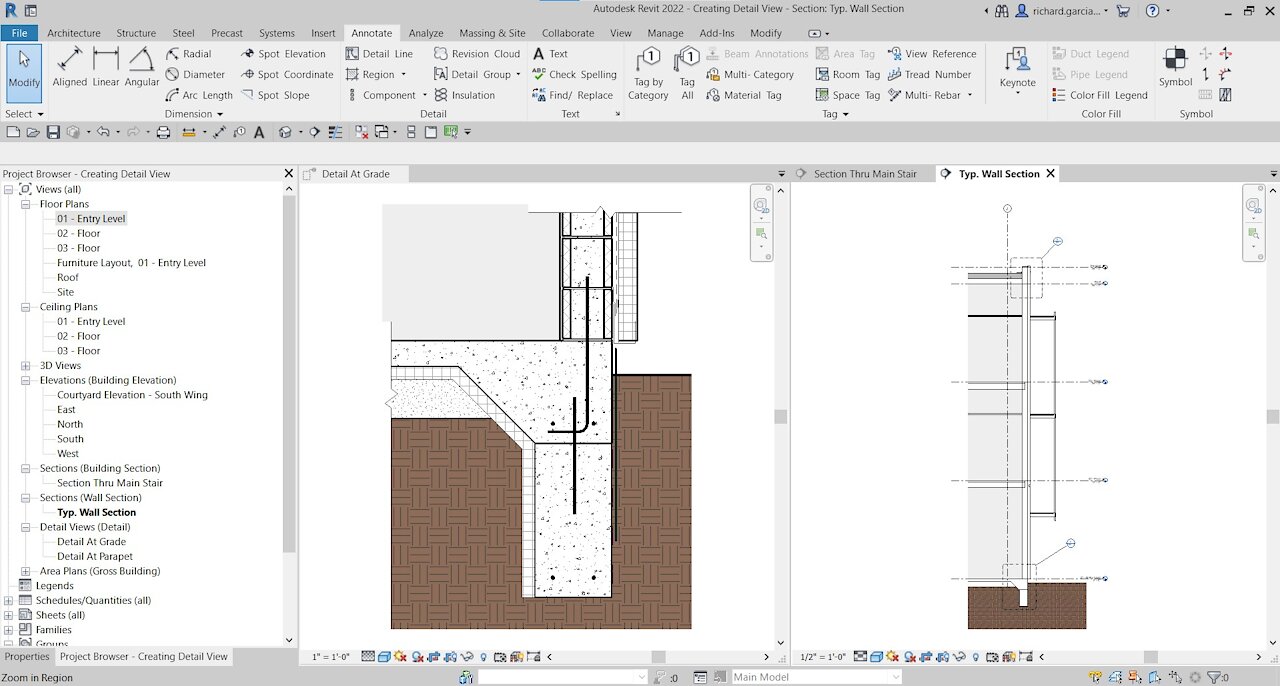The height and width of the screenshot is (686, 1280).
Task: Click the Spot Slope tool
Action: 275,95
